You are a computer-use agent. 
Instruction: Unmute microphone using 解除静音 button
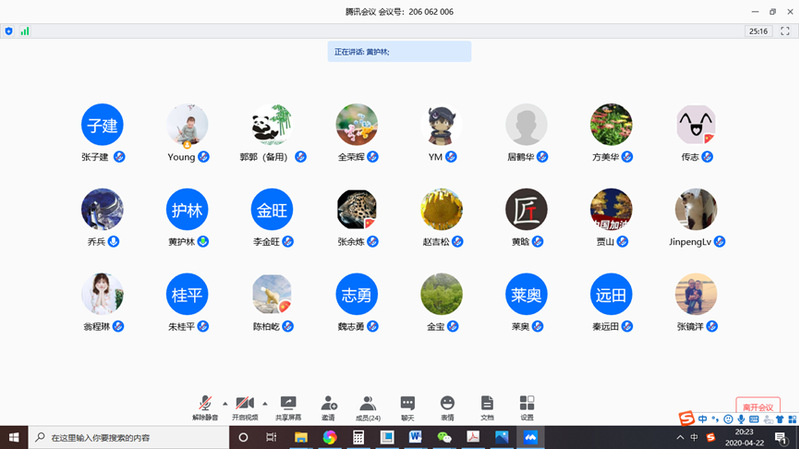click(x=205, y=405)
